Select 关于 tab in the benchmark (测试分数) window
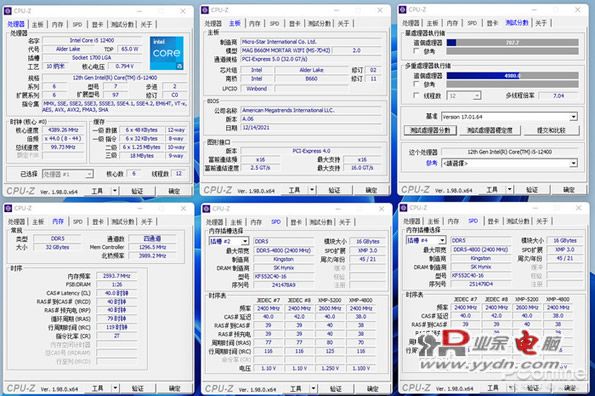Viewport: 595px width, 396px height. click(541, 23)
